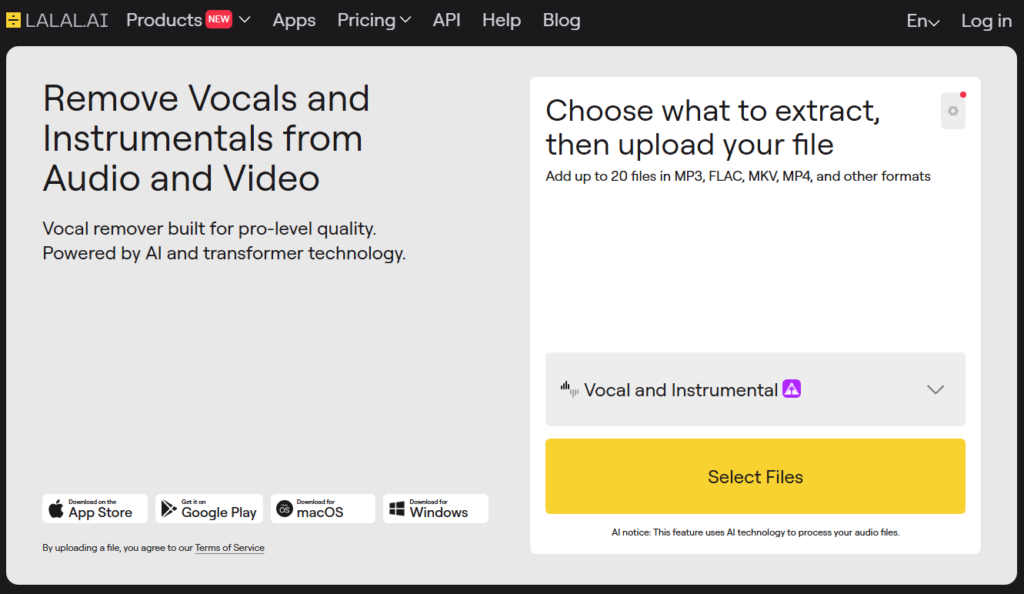The height and width of the screenshot is (594, 1024).
Task: Click the Select Files button
Action: [x=755, y=477]
